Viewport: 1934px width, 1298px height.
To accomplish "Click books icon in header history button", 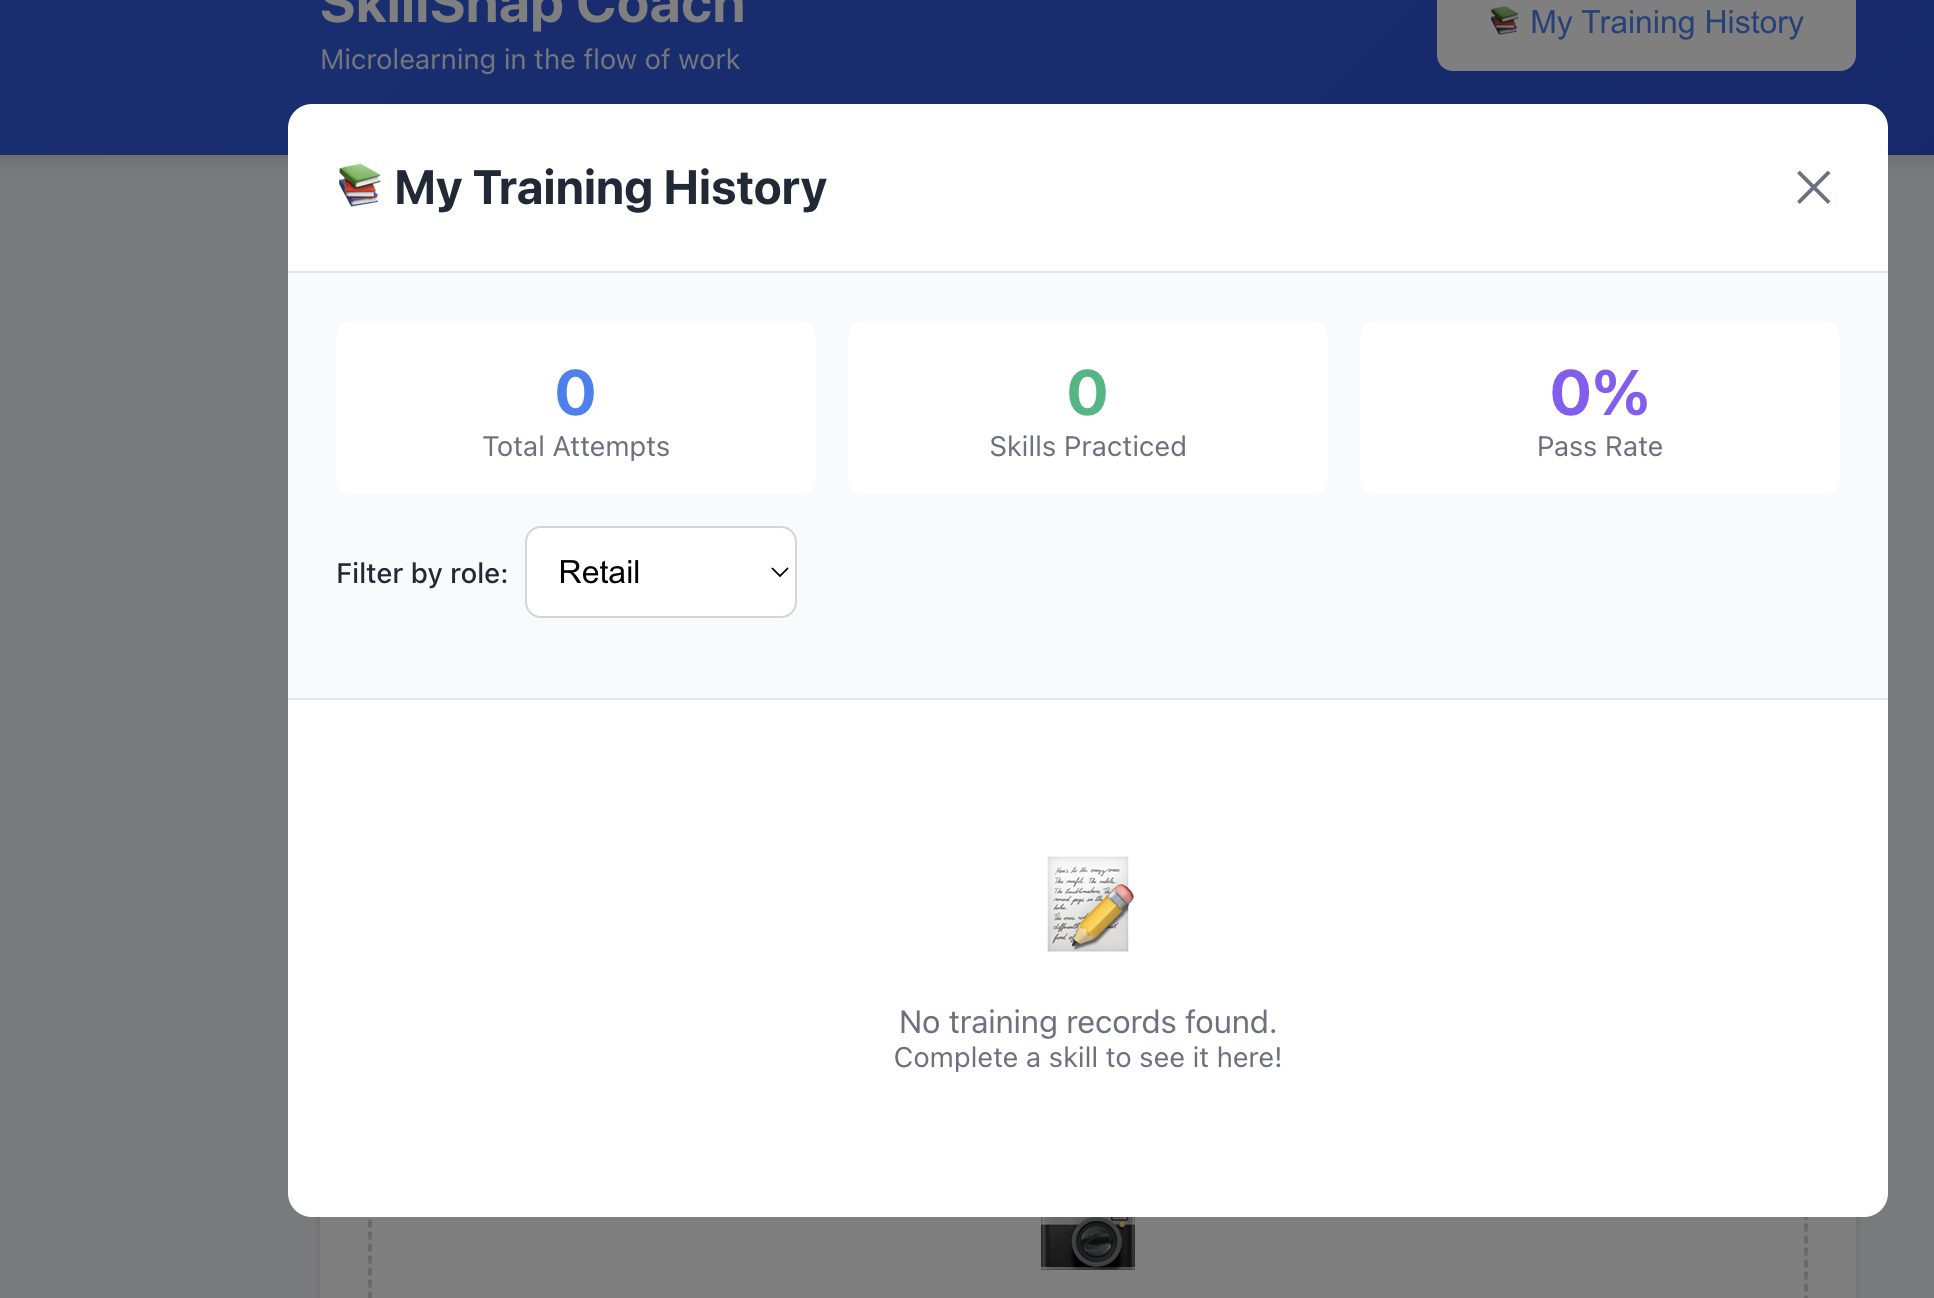I will click(1503, 21).
